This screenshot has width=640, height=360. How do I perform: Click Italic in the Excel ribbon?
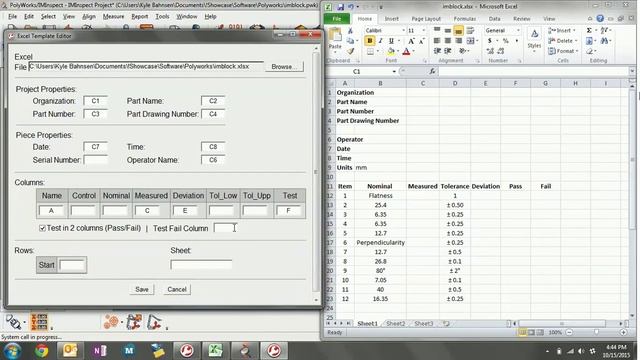pyautogui.click(x=380, y=41)
